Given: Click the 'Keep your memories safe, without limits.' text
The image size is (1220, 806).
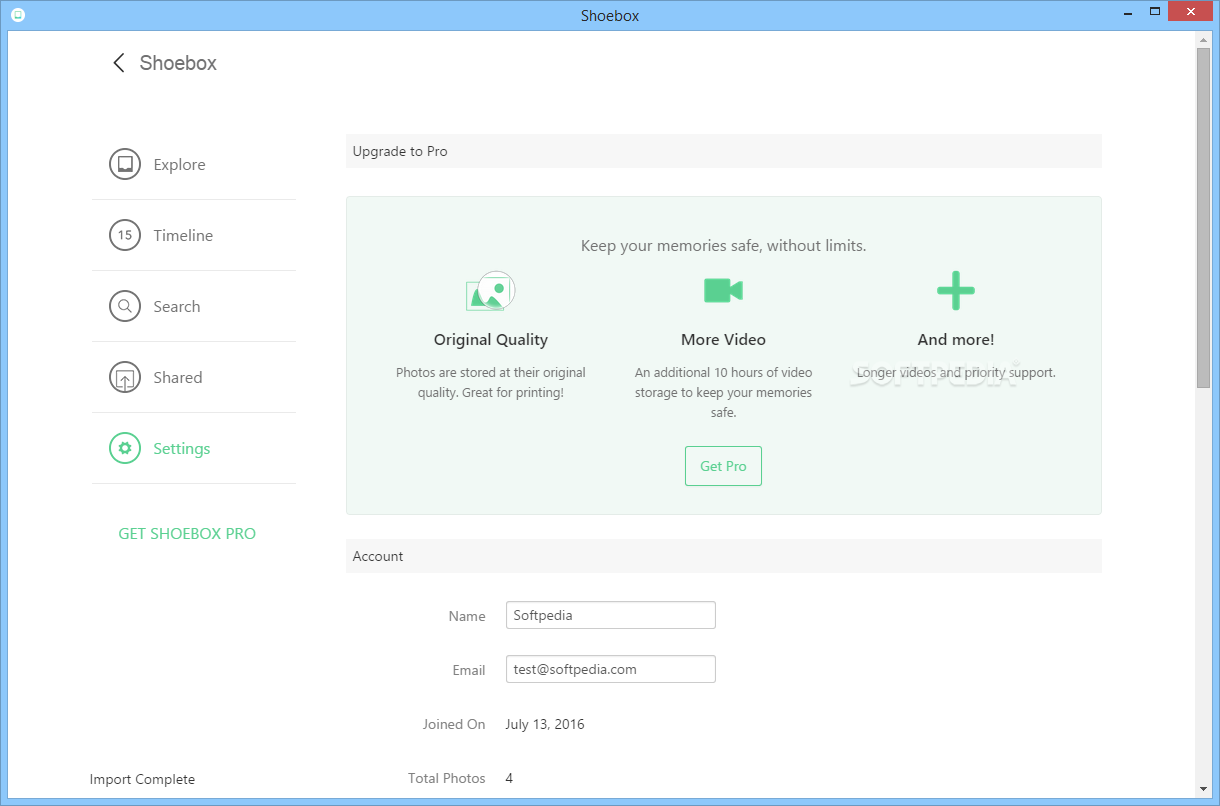Looking at the screenshot, I should [724, 246].
